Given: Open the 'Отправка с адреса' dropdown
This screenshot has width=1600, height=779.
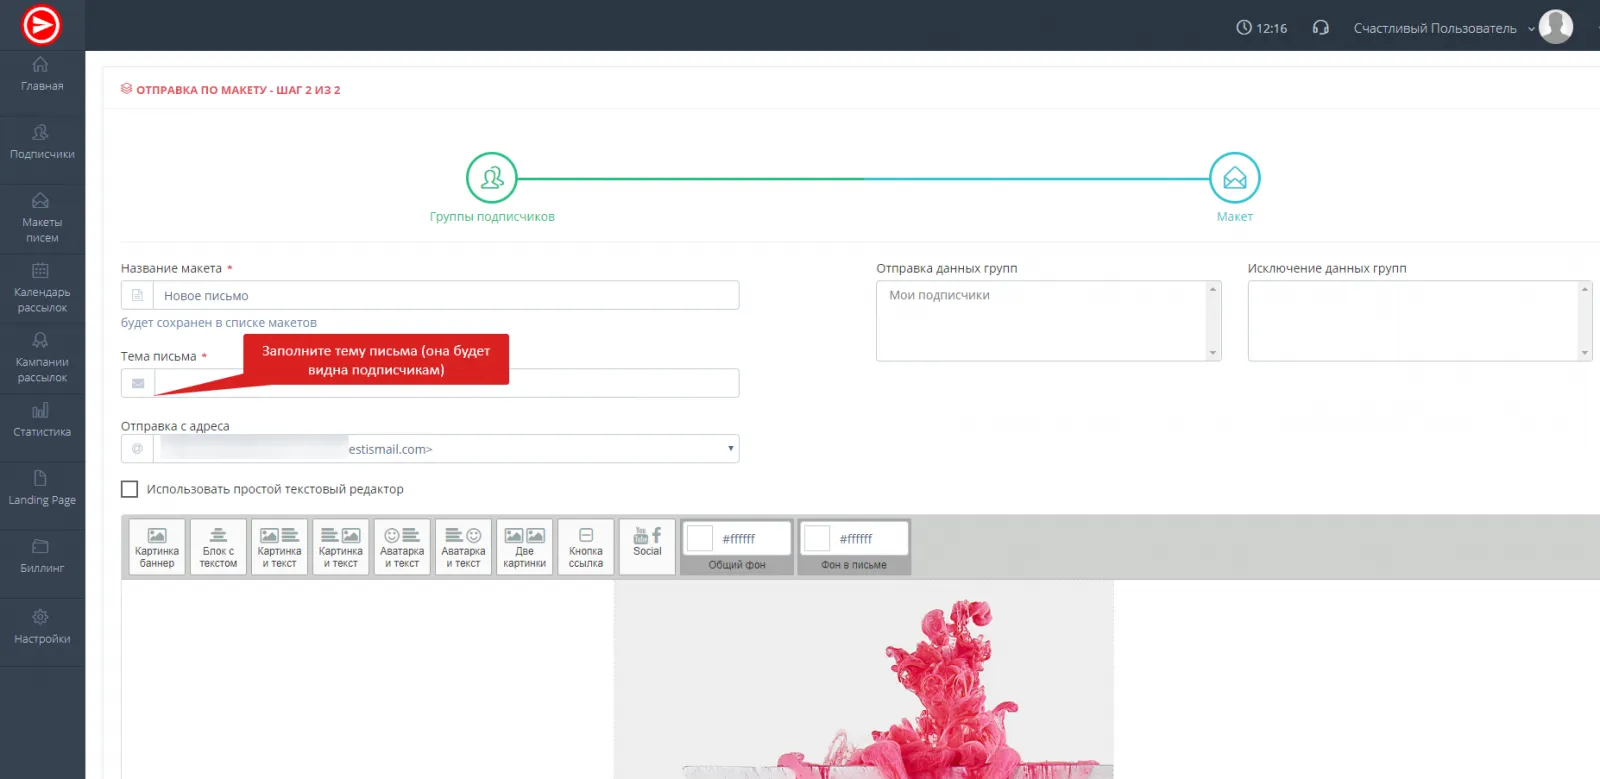Looking at the screenshot, I should [x=445, y=449].
